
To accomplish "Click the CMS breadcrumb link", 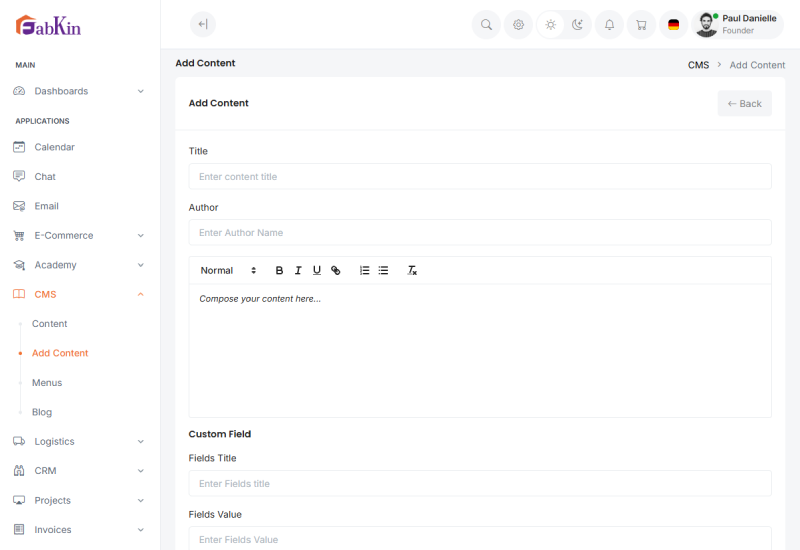I will (x=698, y=65).
